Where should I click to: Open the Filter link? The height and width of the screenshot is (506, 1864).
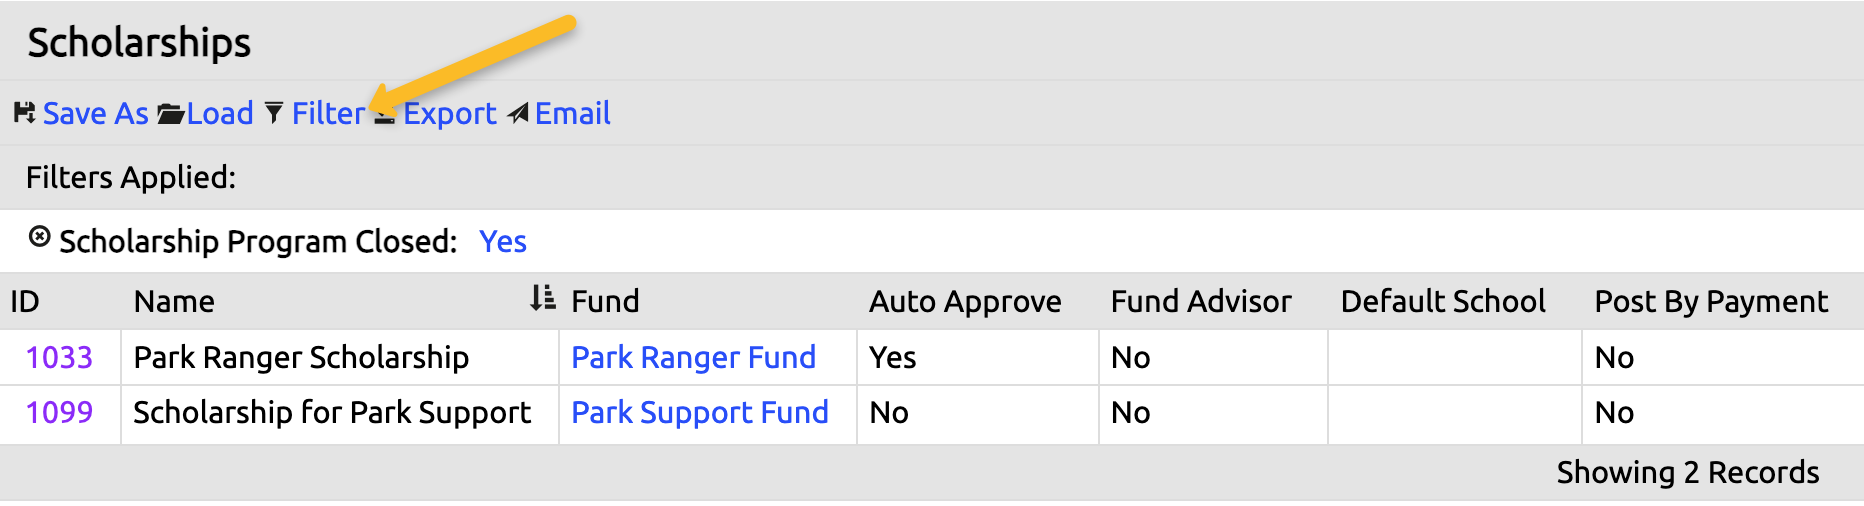(x=328, y=114)
